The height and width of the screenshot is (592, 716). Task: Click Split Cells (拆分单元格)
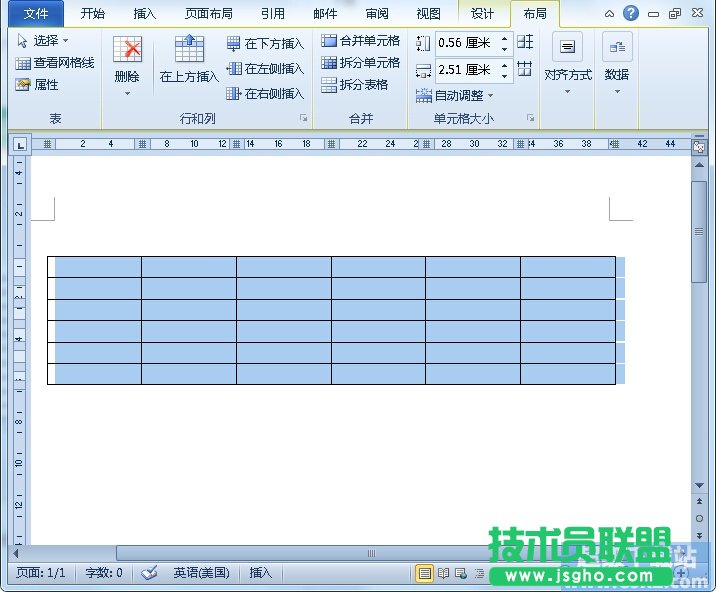pyautogui.click(x=360, y=63)
